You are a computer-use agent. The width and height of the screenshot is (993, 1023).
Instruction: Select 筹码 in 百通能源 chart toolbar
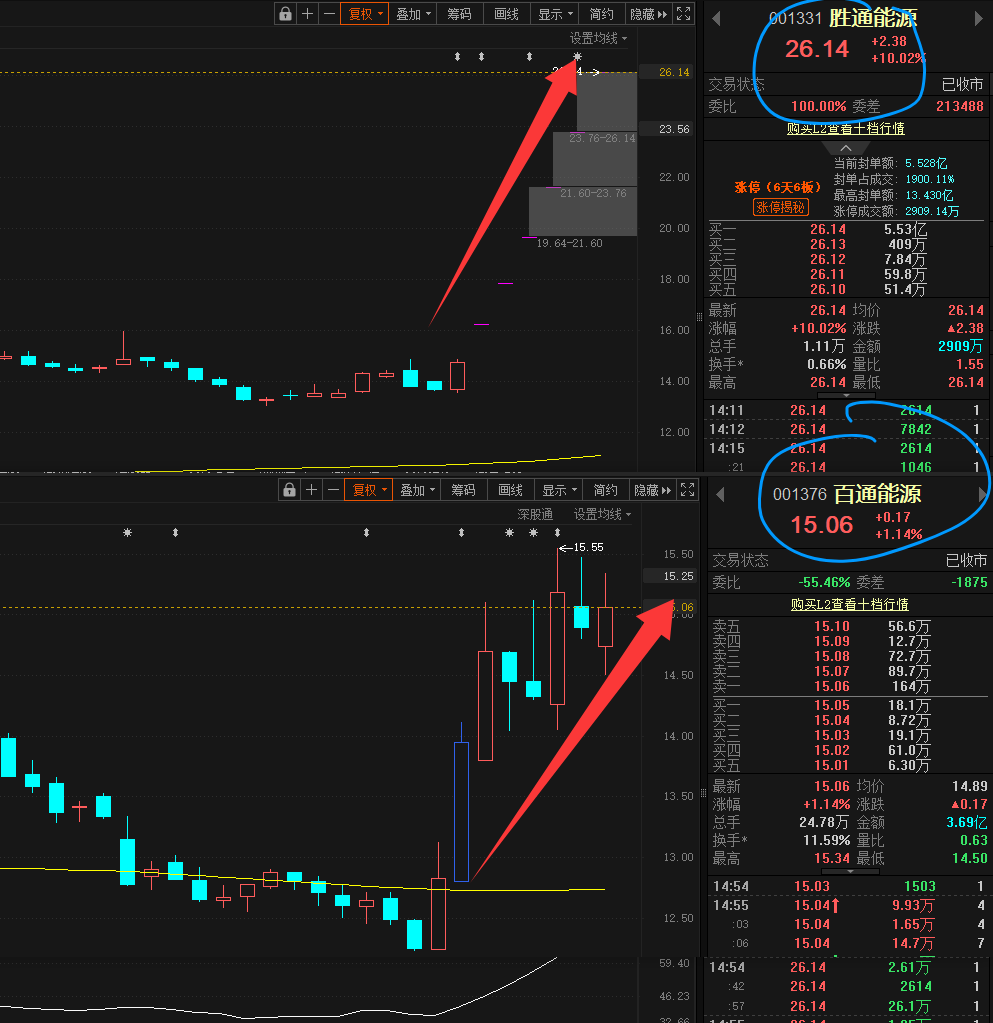pyautogui.click(x=463, y=490)
